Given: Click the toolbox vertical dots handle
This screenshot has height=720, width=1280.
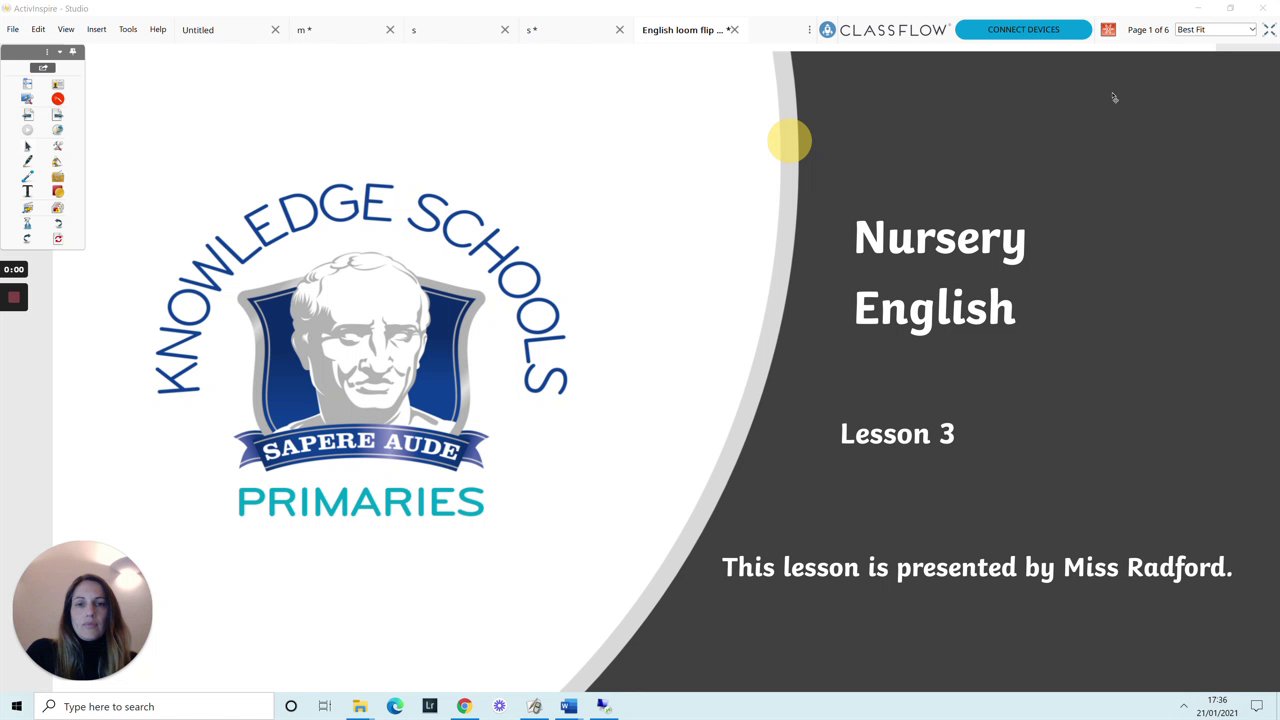Looking at the screenshot, I should pos(46,51).
